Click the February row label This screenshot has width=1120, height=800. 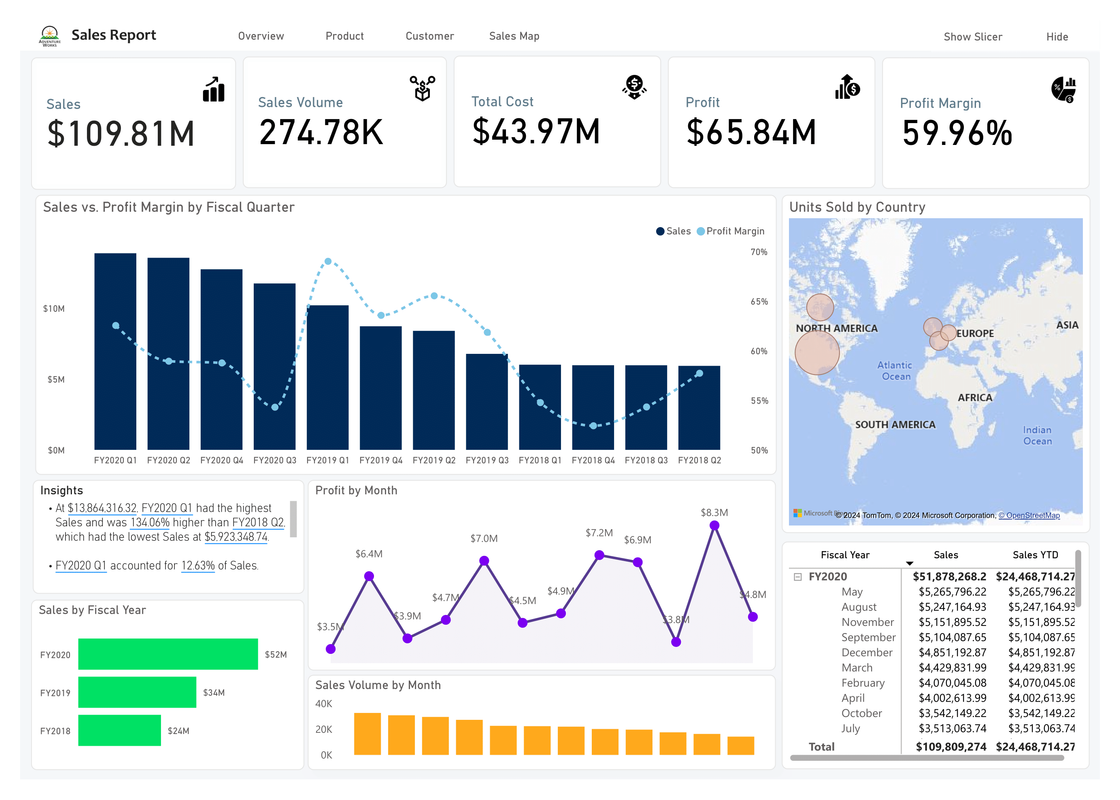coord(863,683)
